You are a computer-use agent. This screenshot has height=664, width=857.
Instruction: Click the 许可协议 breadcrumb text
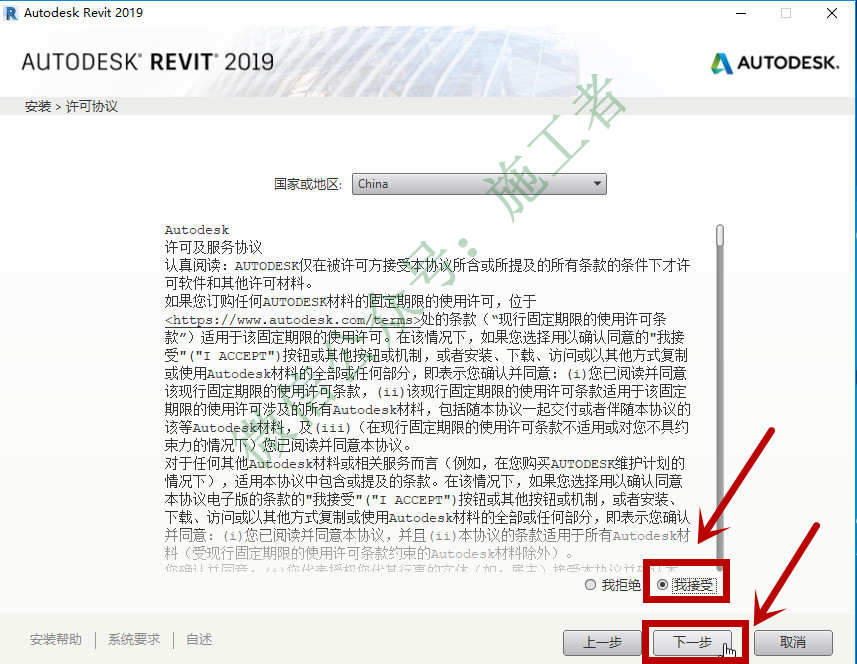[92, 106]
